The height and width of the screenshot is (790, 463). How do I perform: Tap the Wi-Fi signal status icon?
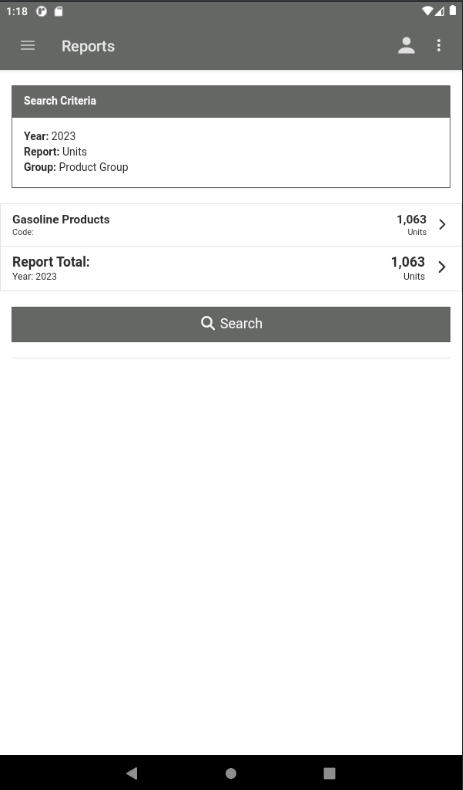[x=427, y=11]
